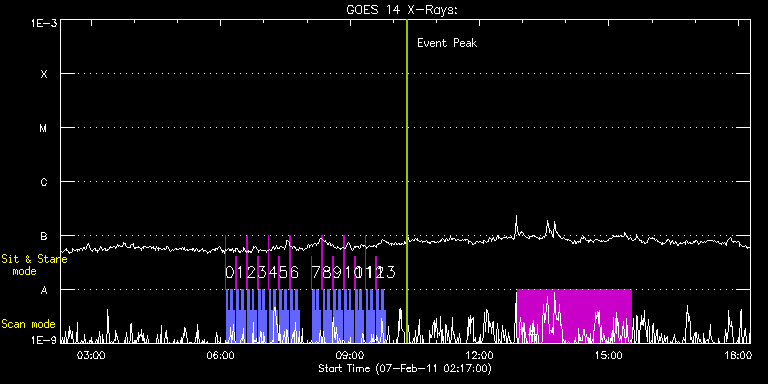This screenshot has width=768, height=384.
Task: Select the X flare class axis label
Action: pos(44,74)
